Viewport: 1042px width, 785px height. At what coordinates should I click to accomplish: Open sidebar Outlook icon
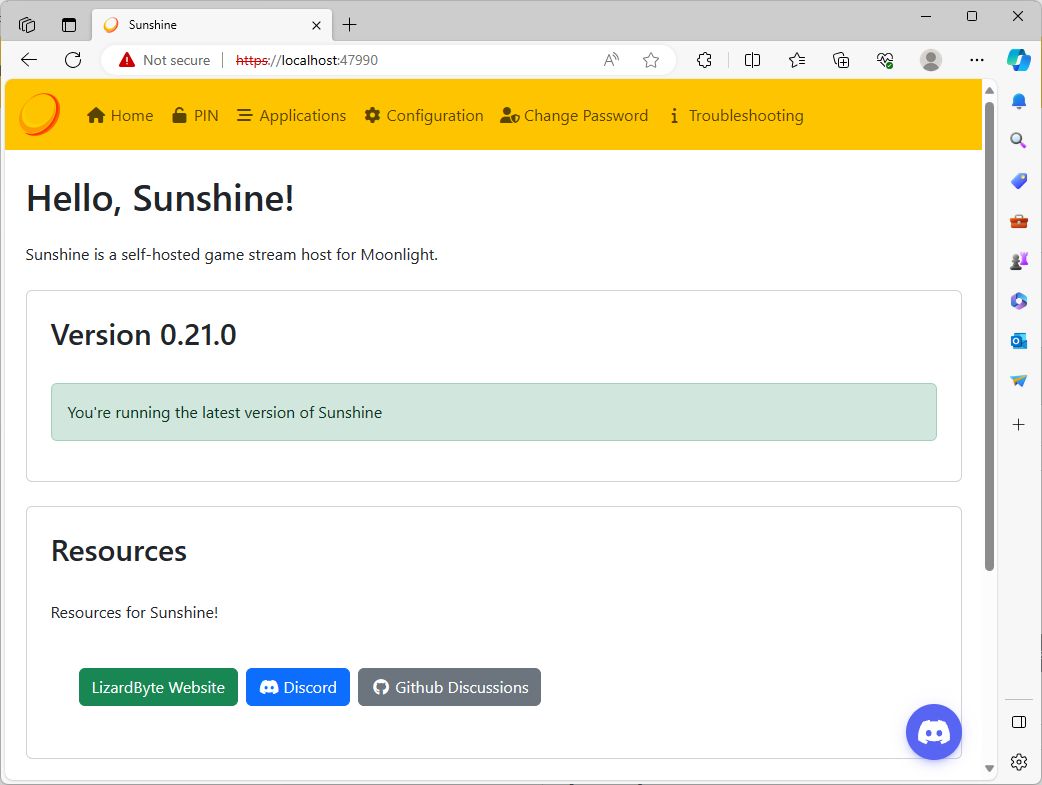click(1018, 341)
